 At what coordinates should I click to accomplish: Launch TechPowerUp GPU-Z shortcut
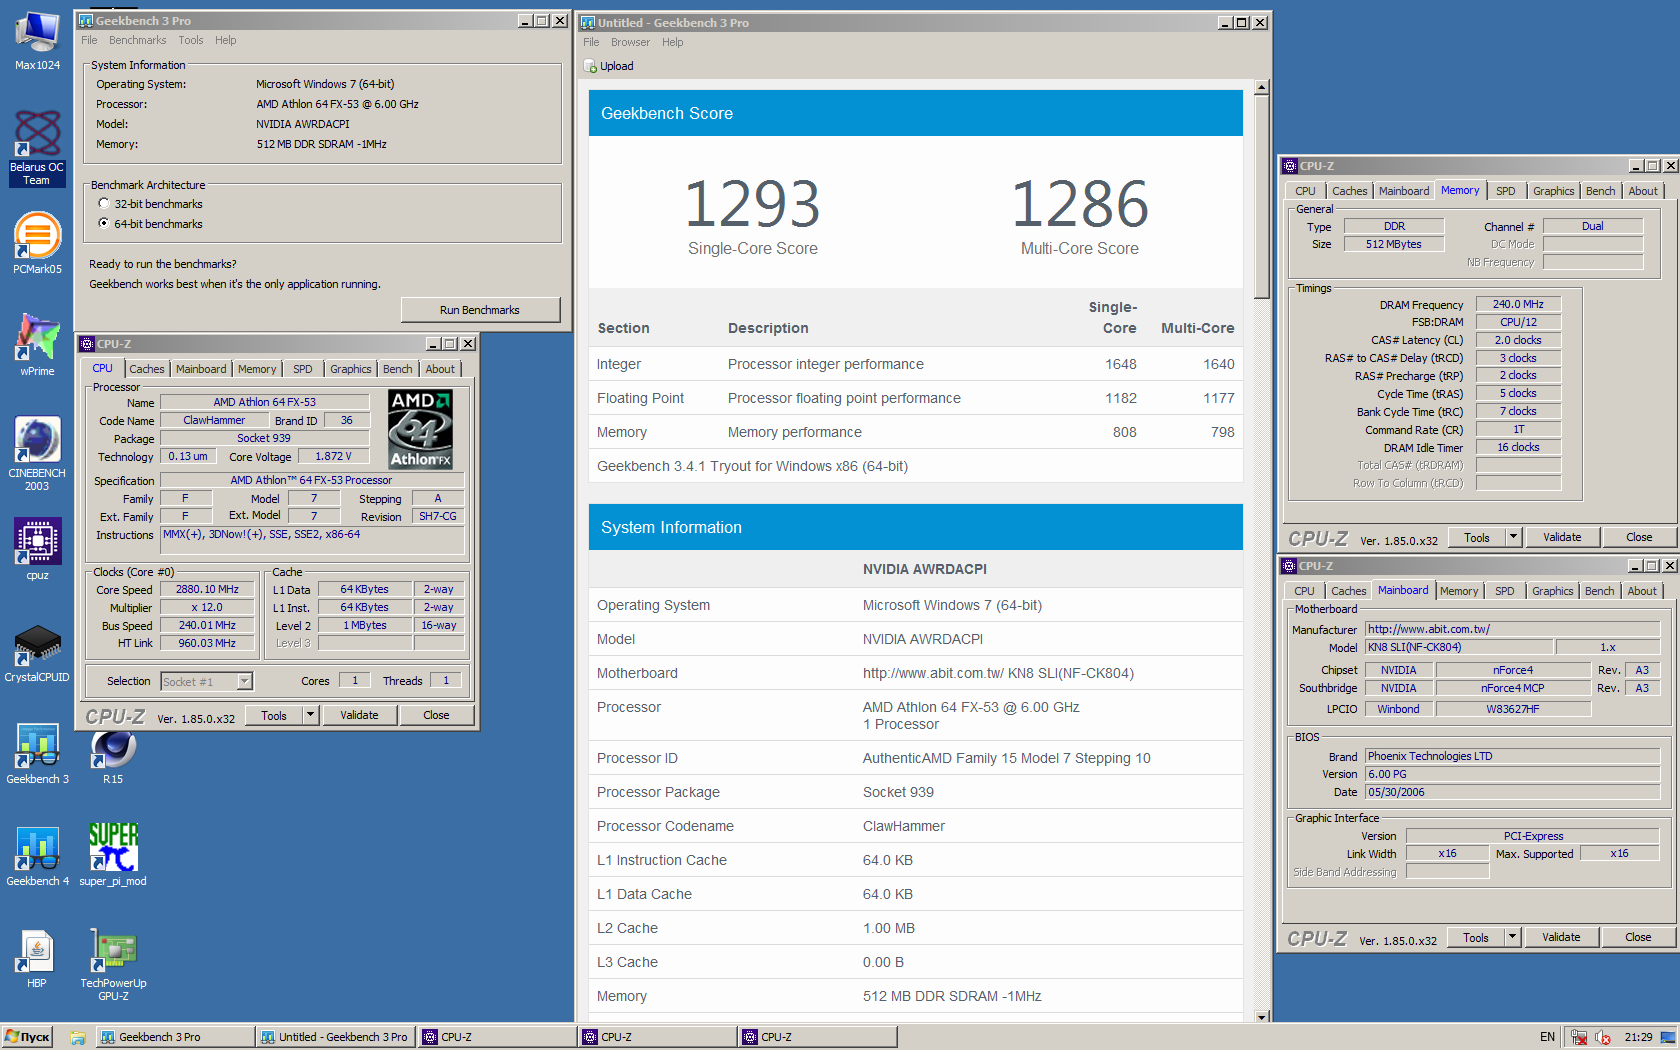(113, 963)
